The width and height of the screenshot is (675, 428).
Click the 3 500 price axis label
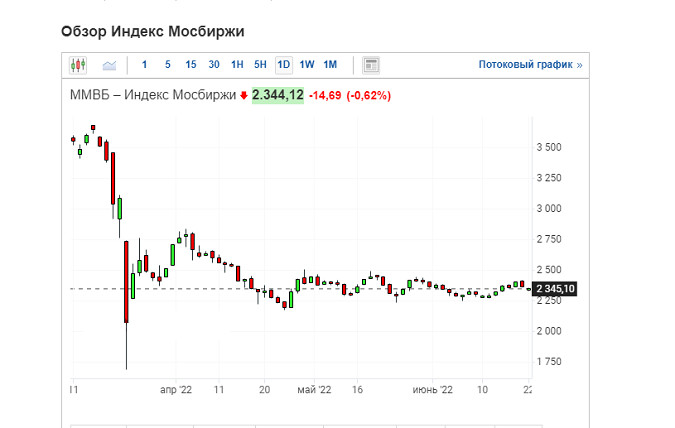[549, 147]
